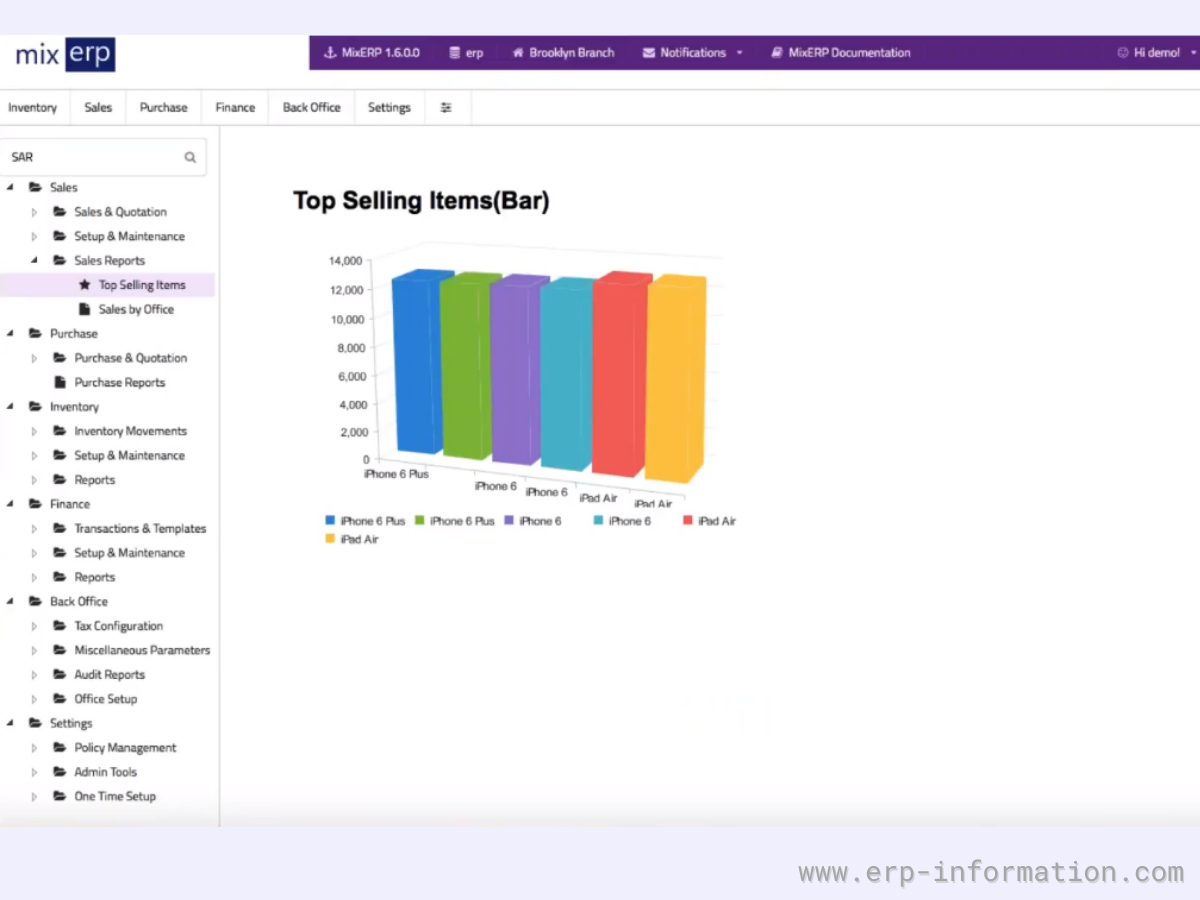This screenshot has width=1200, height=900.
Task: Click the file icon for Sales by Office
Action: click(x=85, y=309)
